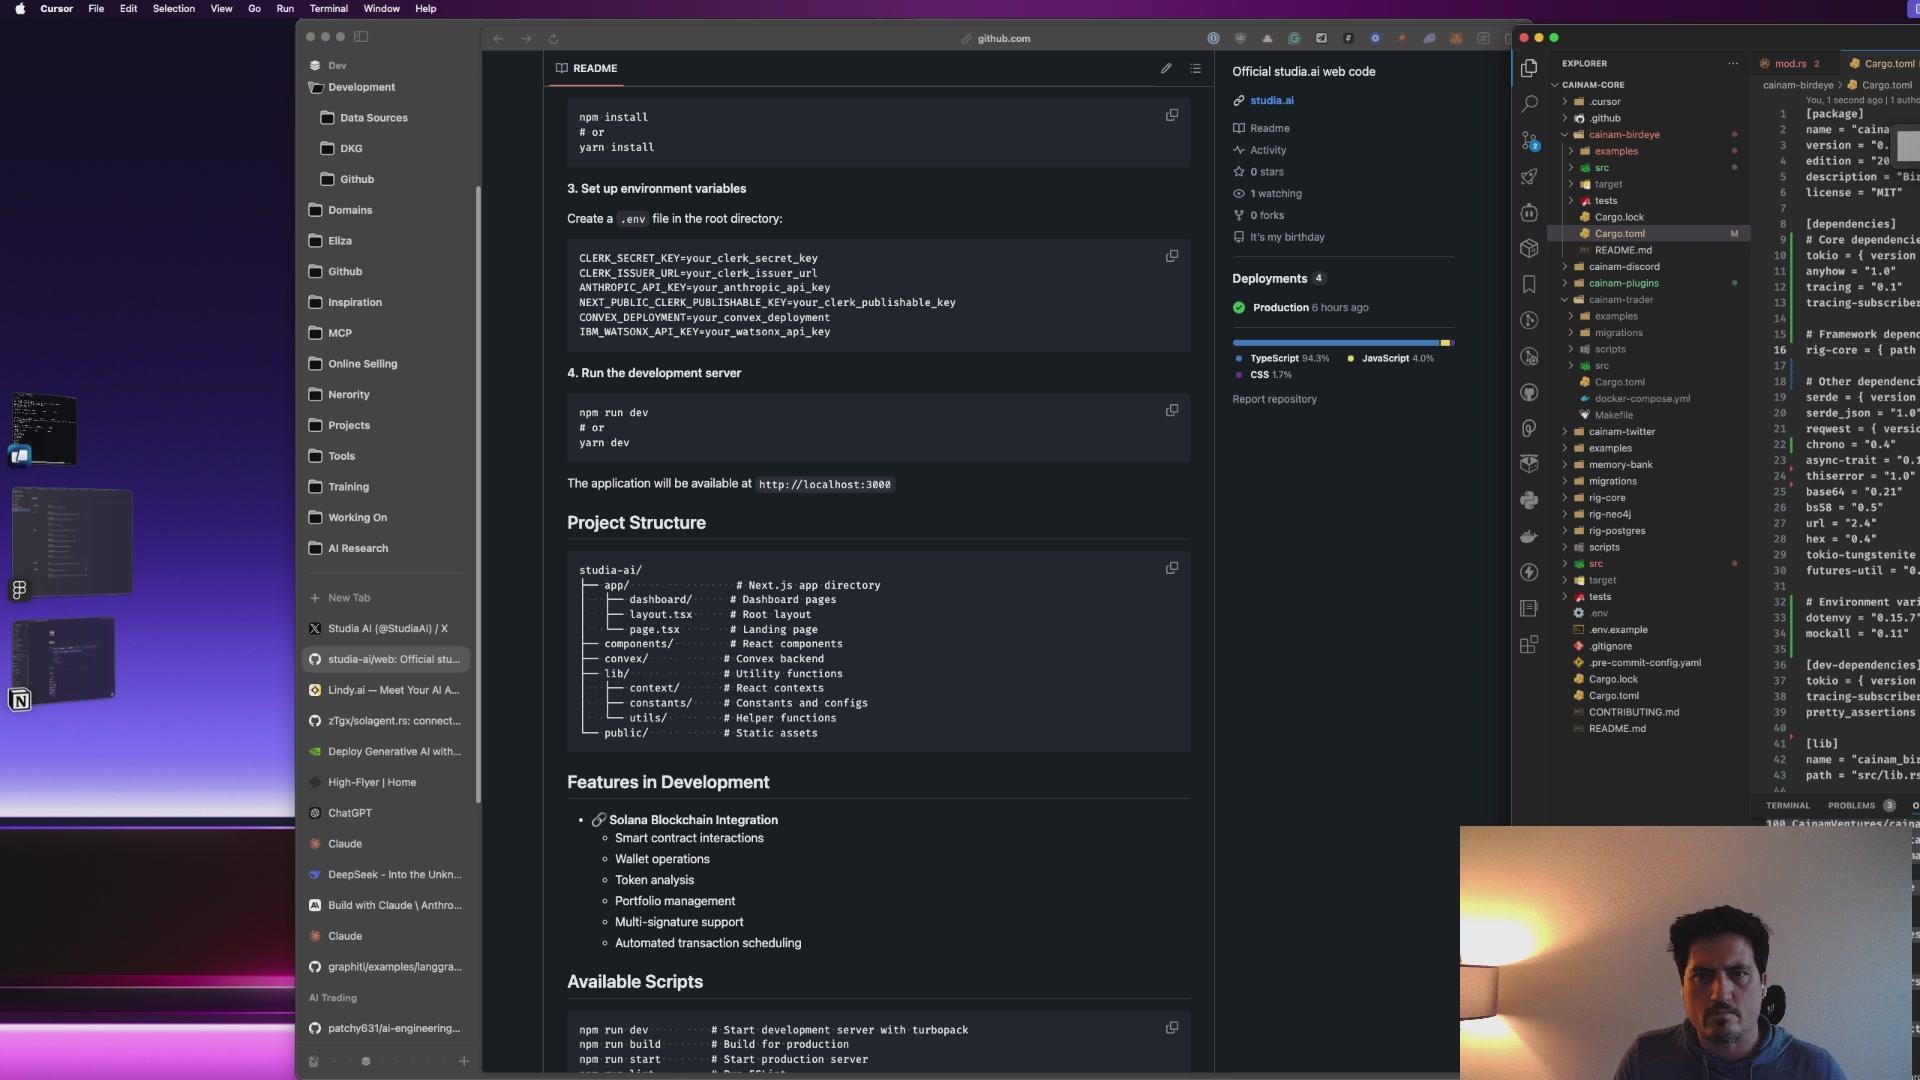Click the Apple menu icon
The width and height of the screenshot is (1920, 1080).
(19, 8)
